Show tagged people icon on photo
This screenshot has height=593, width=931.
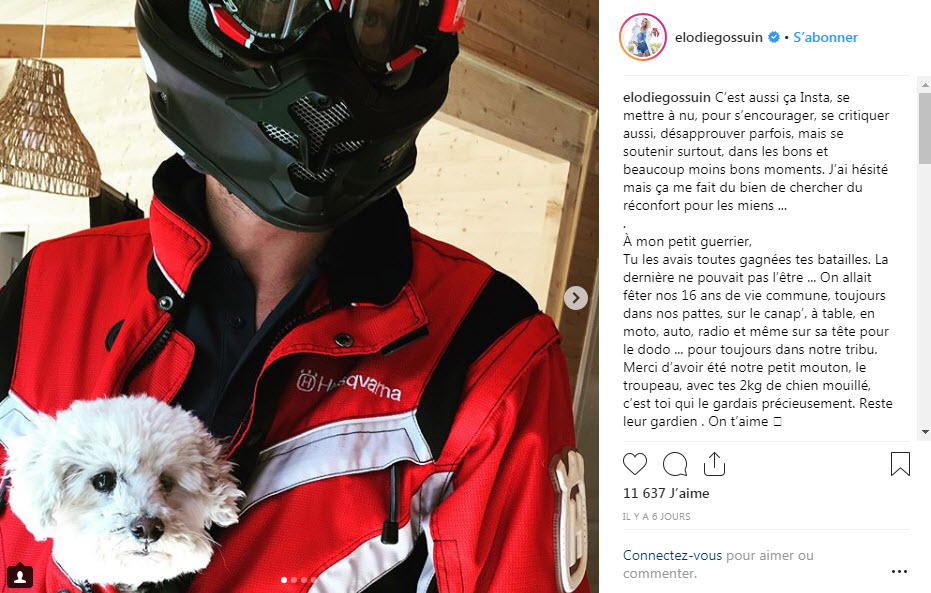pyautogui.click(x=20, y=576)
